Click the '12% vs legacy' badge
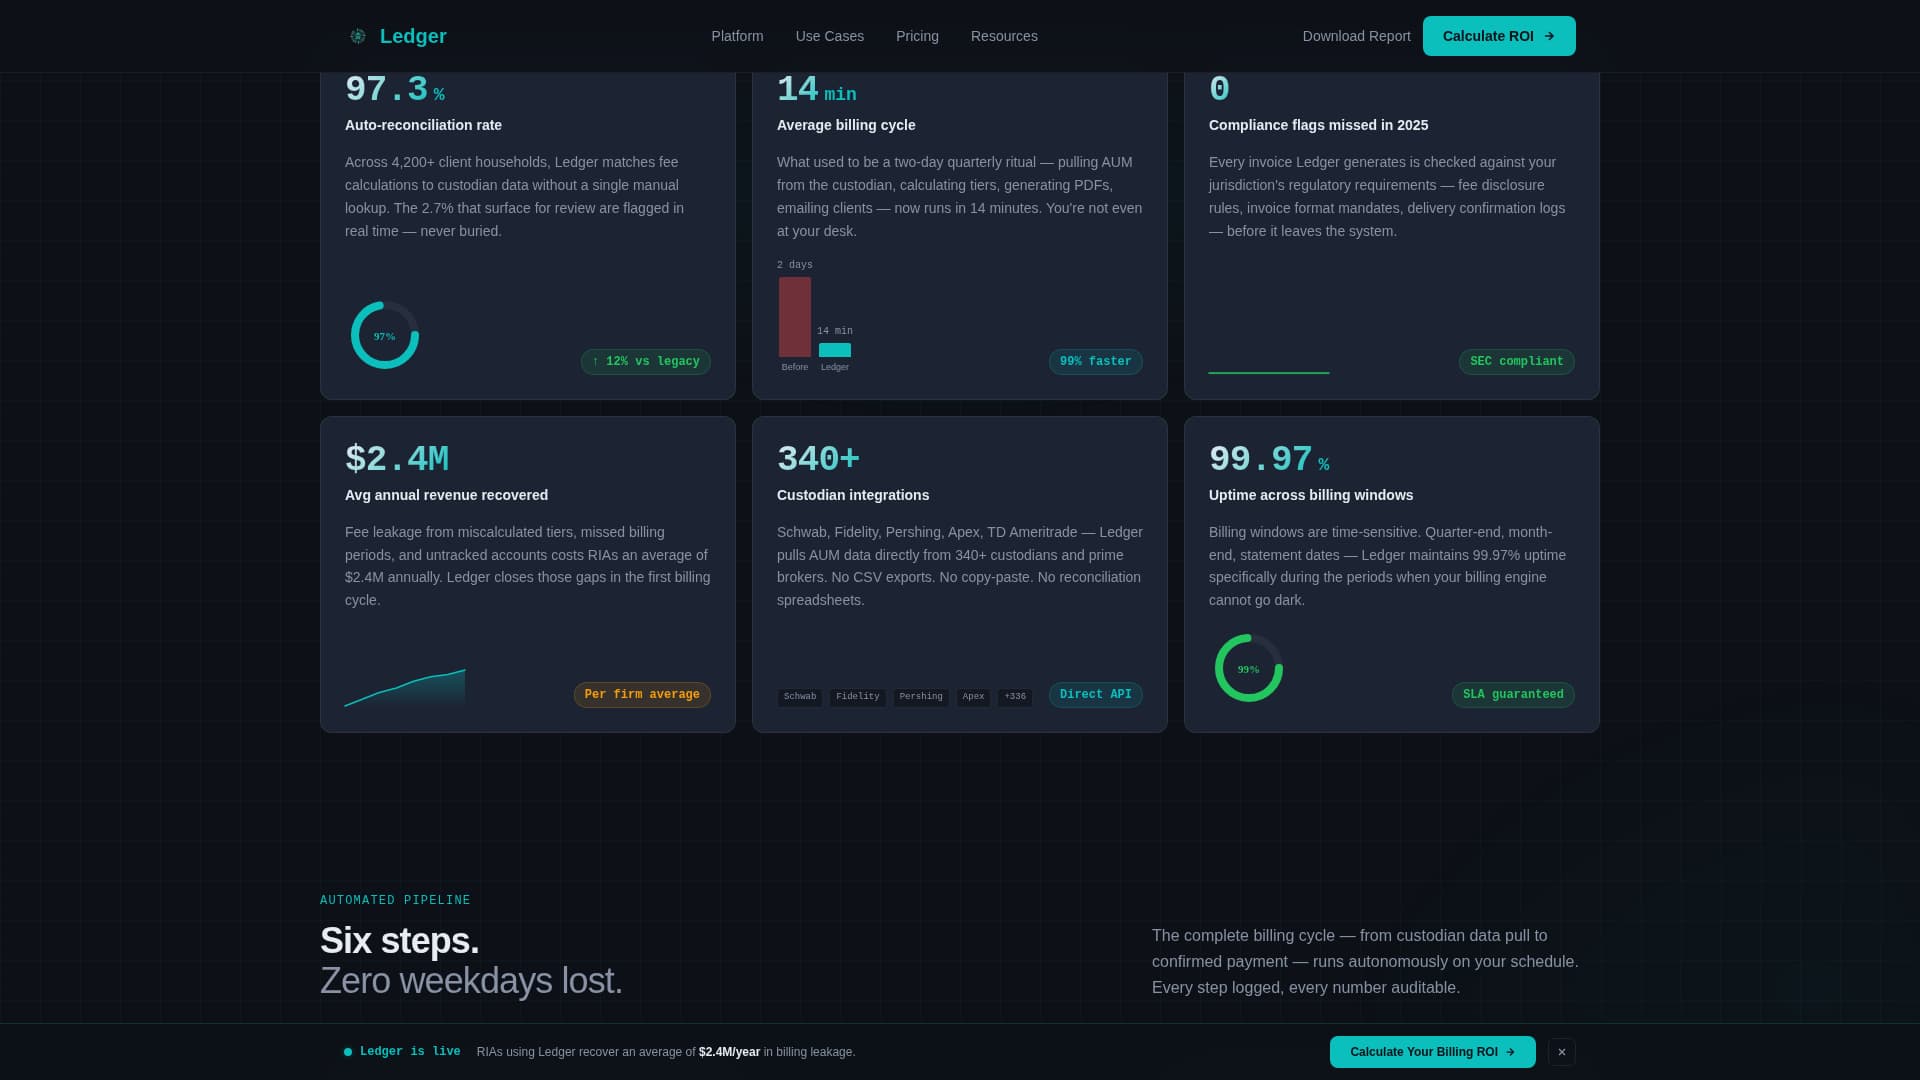The image size is (1920, 1080). (646, 362)
